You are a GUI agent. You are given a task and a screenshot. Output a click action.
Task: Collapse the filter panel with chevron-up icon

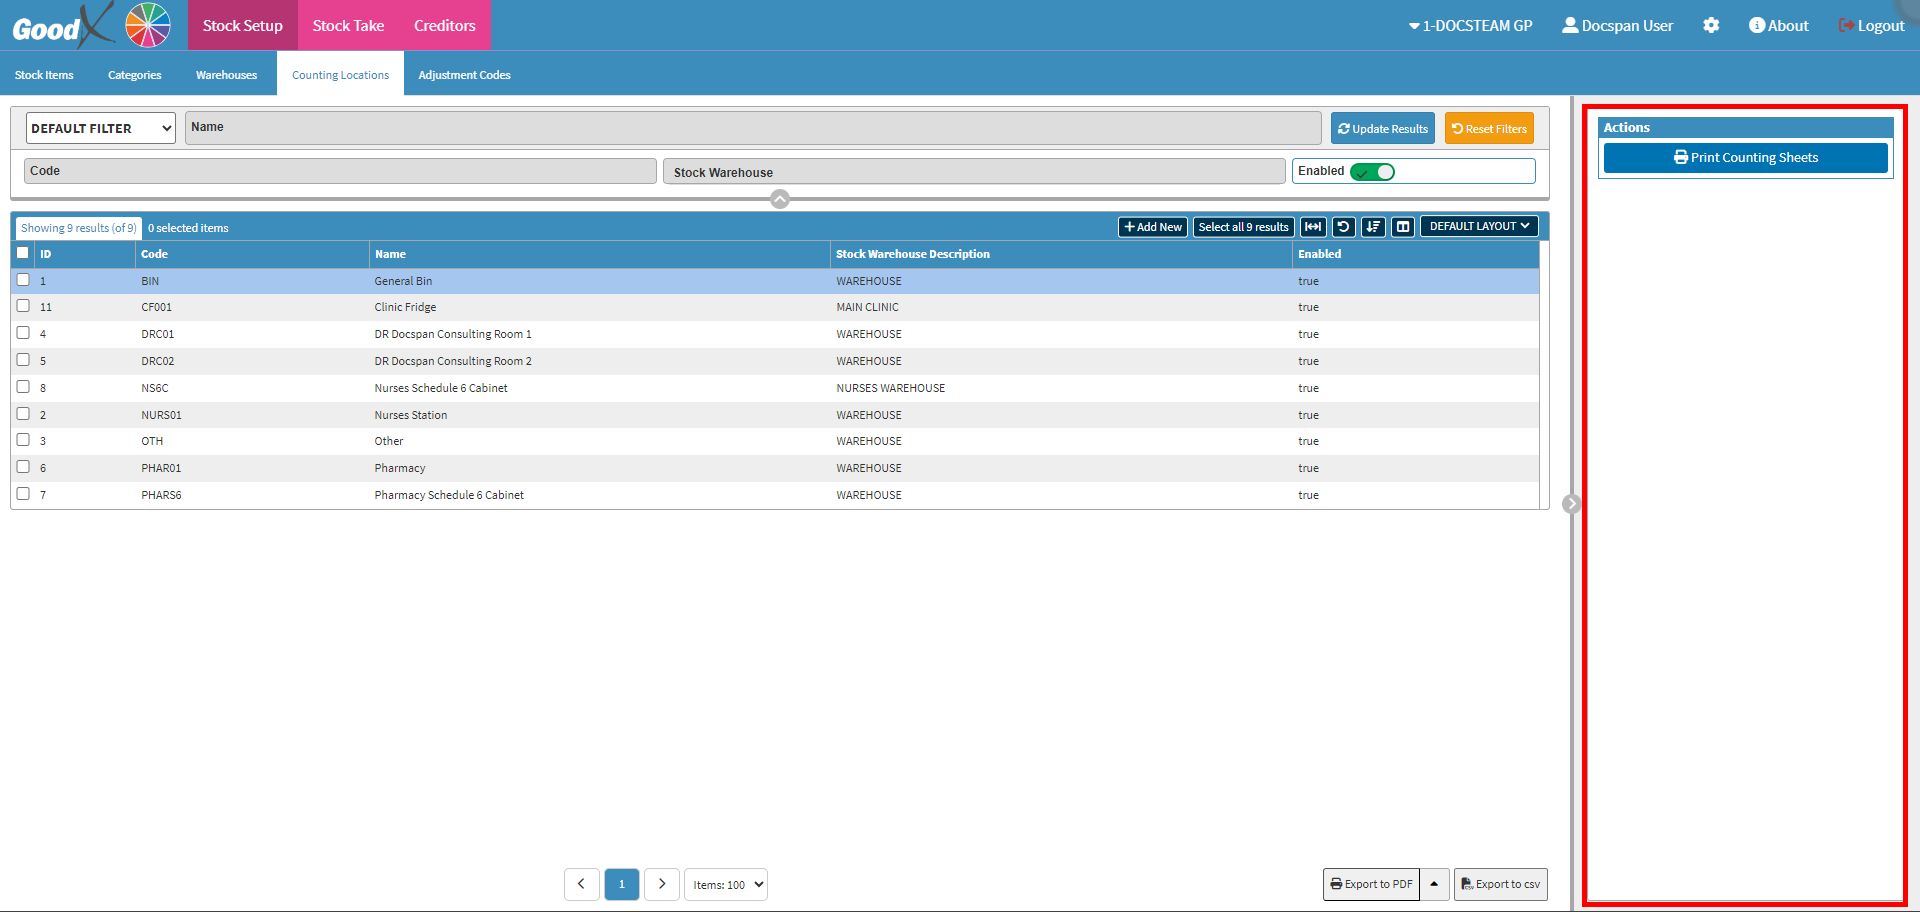point(780,199)
